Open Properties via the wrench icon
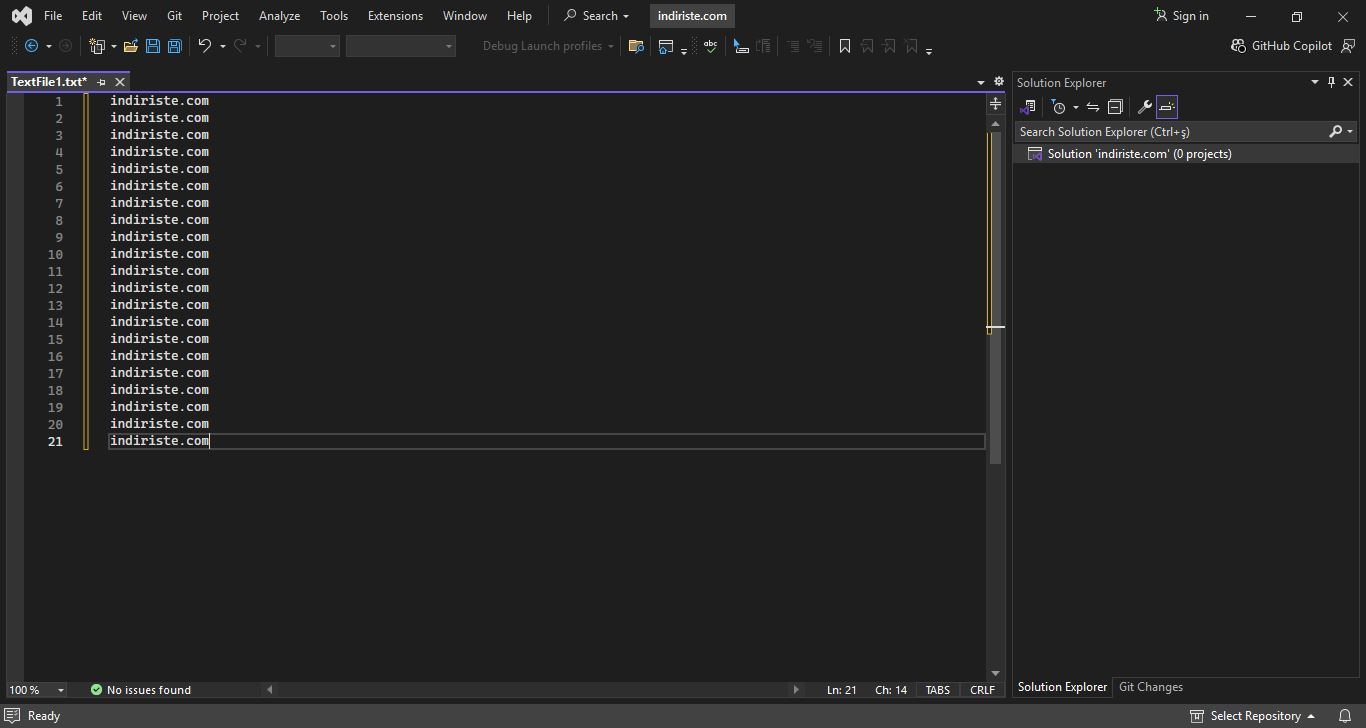This screenshot has width=1366, height=728. coord(1145,107)
